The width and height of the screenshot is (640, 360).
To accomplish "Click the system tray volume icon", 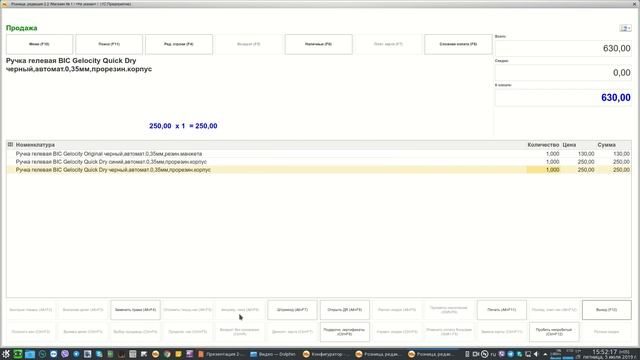I will tap(536, 354).
